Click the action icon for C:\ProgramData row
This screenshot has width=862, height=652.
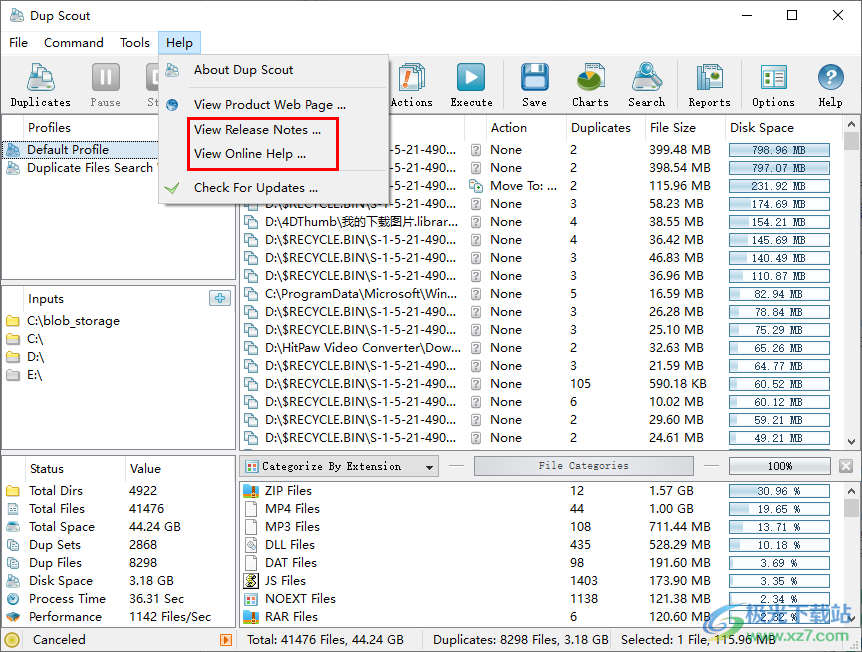(476, 294)
